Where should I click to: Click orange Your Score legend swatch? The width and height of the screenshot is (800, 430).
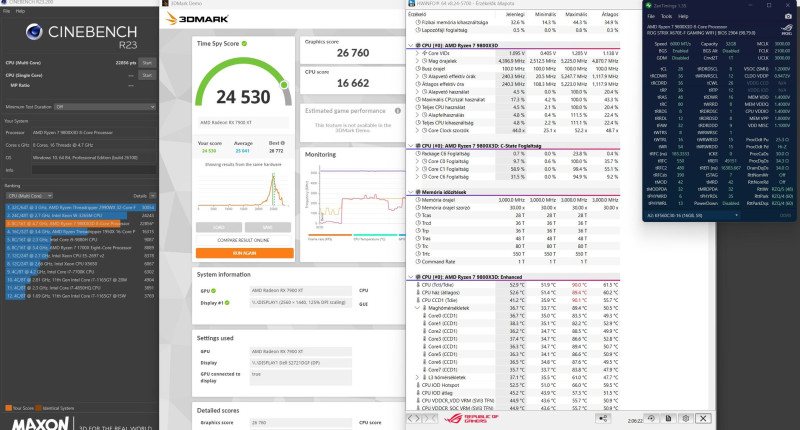tap(8, 408)
